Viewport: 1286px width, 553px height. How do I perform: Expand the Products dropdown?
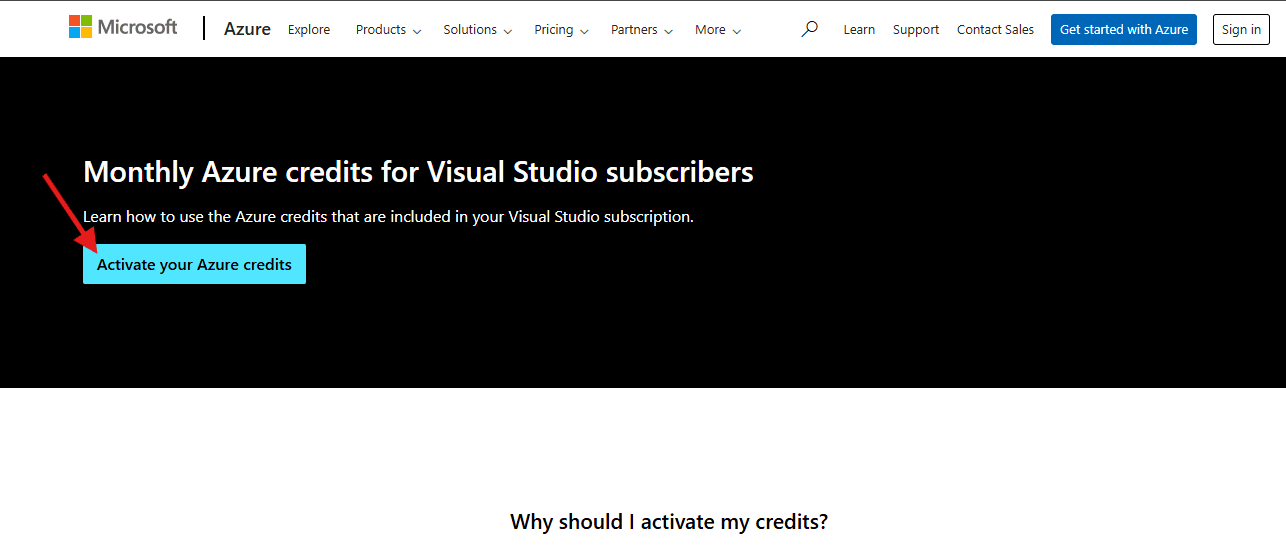point(388,30)
